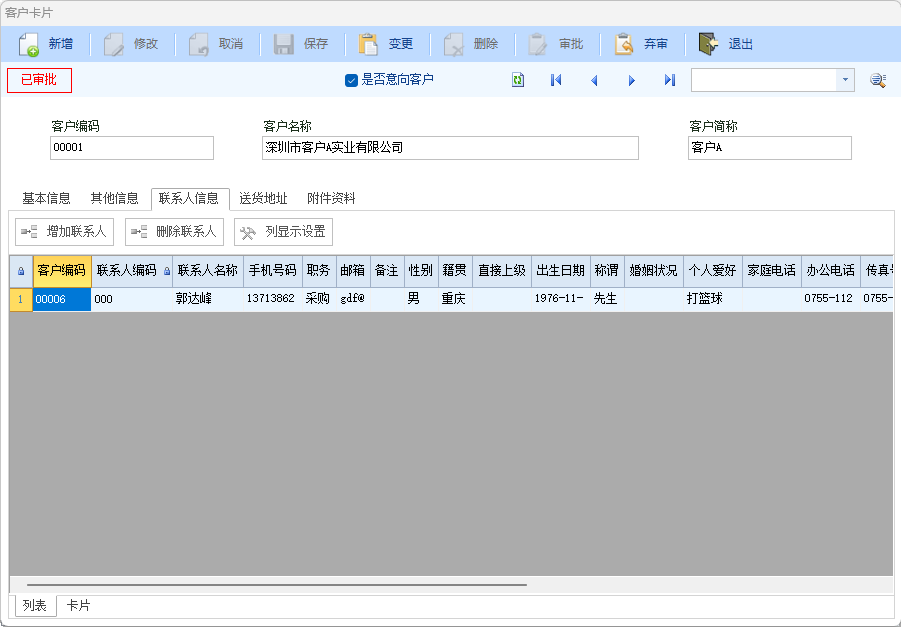Click the 删除联系人 button
901x627 pixels.
[x=174, y=232]
